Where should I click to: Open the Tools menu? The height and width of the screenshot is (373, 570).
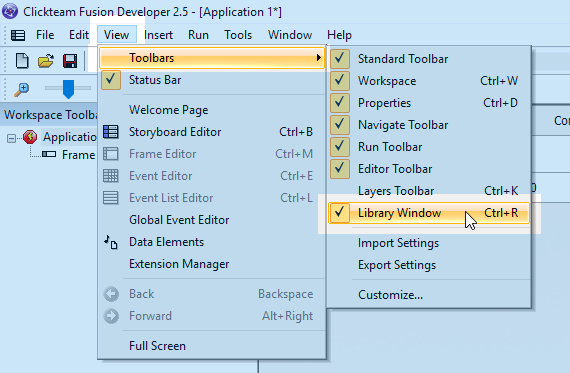point(238,35)
